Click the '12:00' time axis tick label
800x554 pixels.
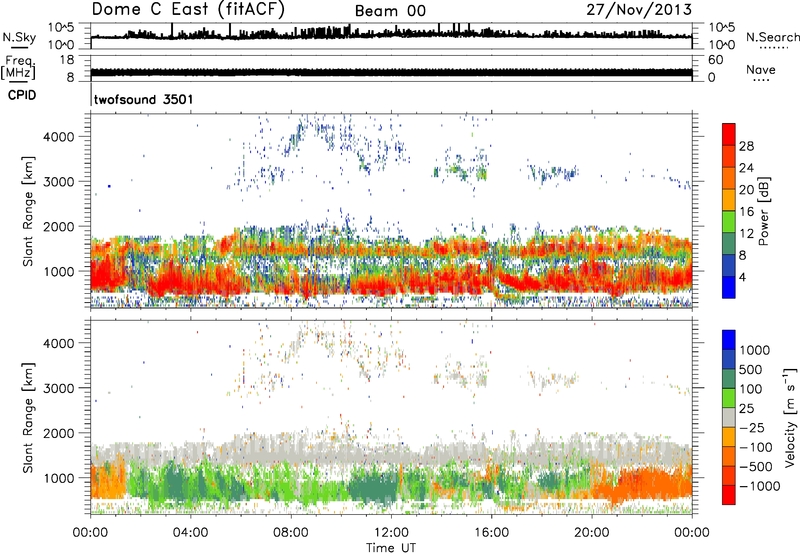click(391, 533)
